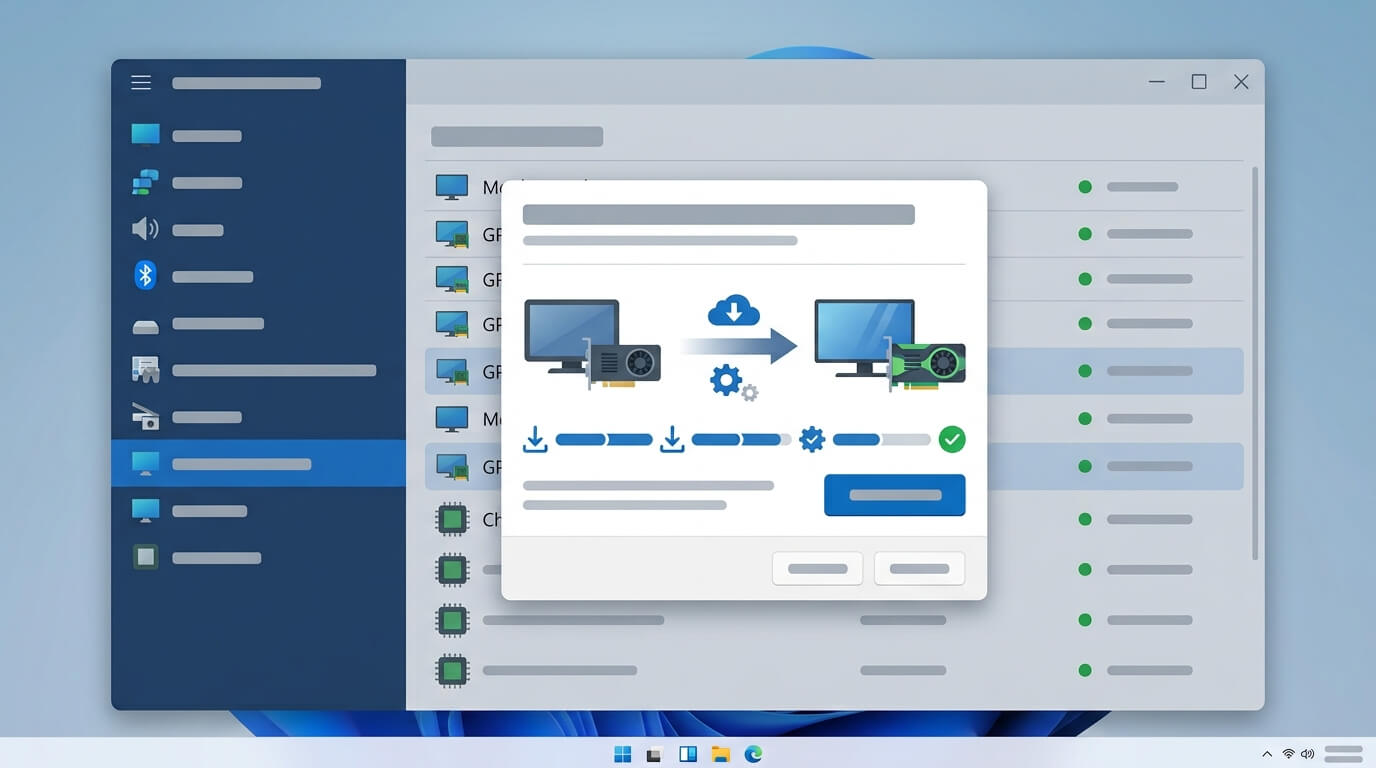Close the device manager window

pos(1241,82)
